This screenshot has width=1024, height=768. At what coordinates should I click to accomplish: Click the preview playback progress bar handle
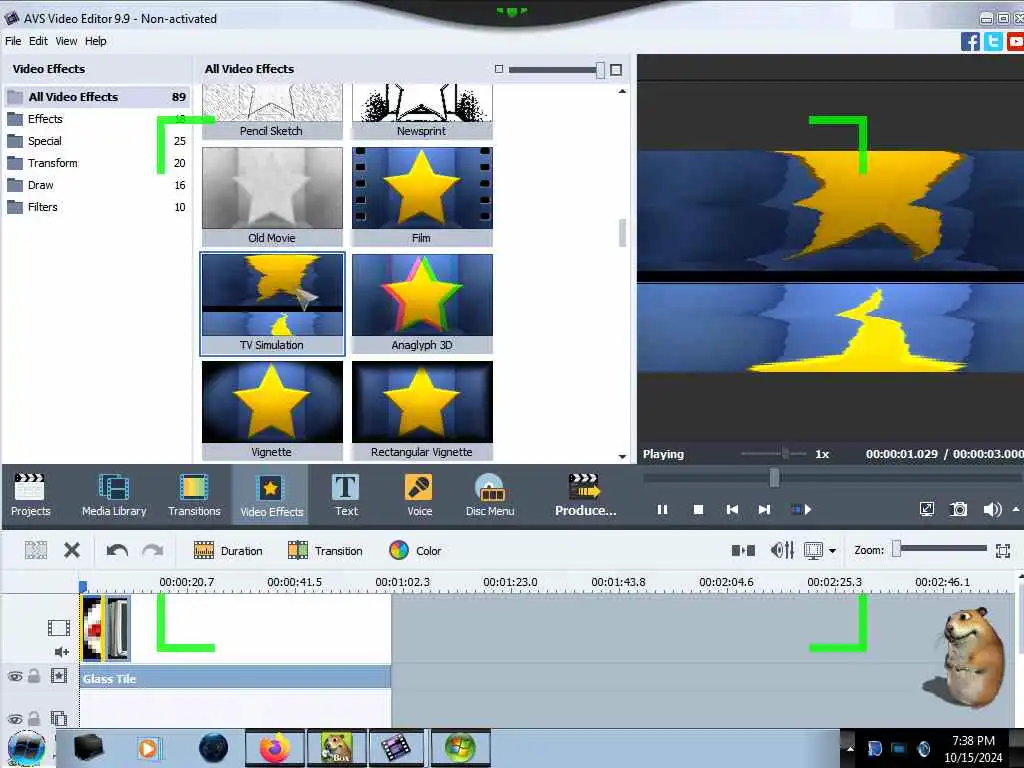[x=774, y=477]
